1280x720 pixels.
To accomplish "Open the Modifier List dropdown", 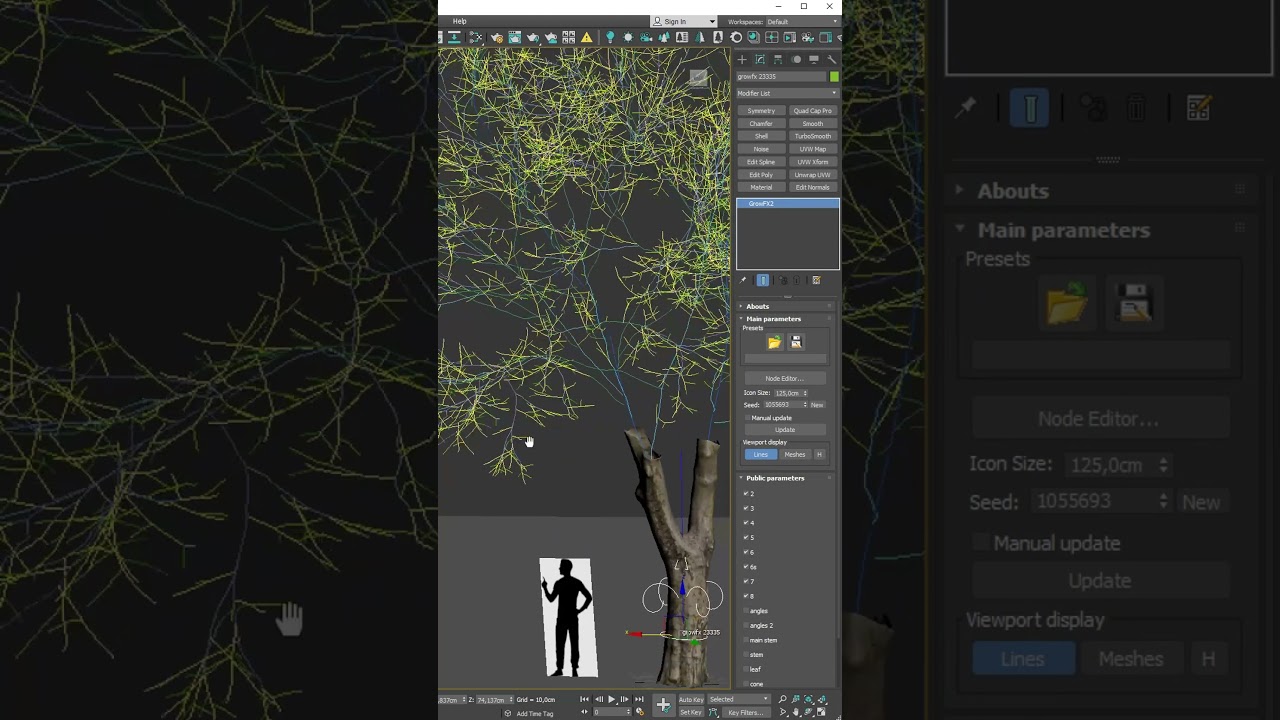I will pyautogui.click(x=787, y=93).
